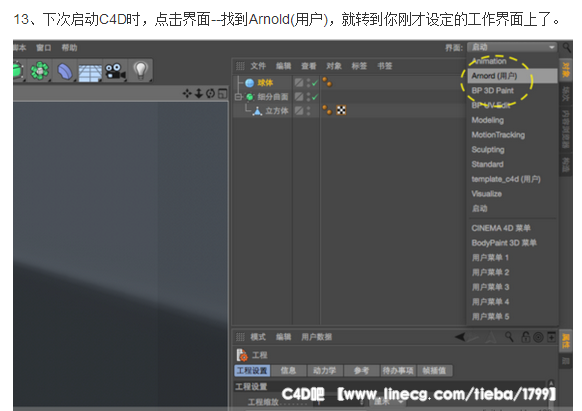Open Object Manager 对象 menu

[334, 66]
